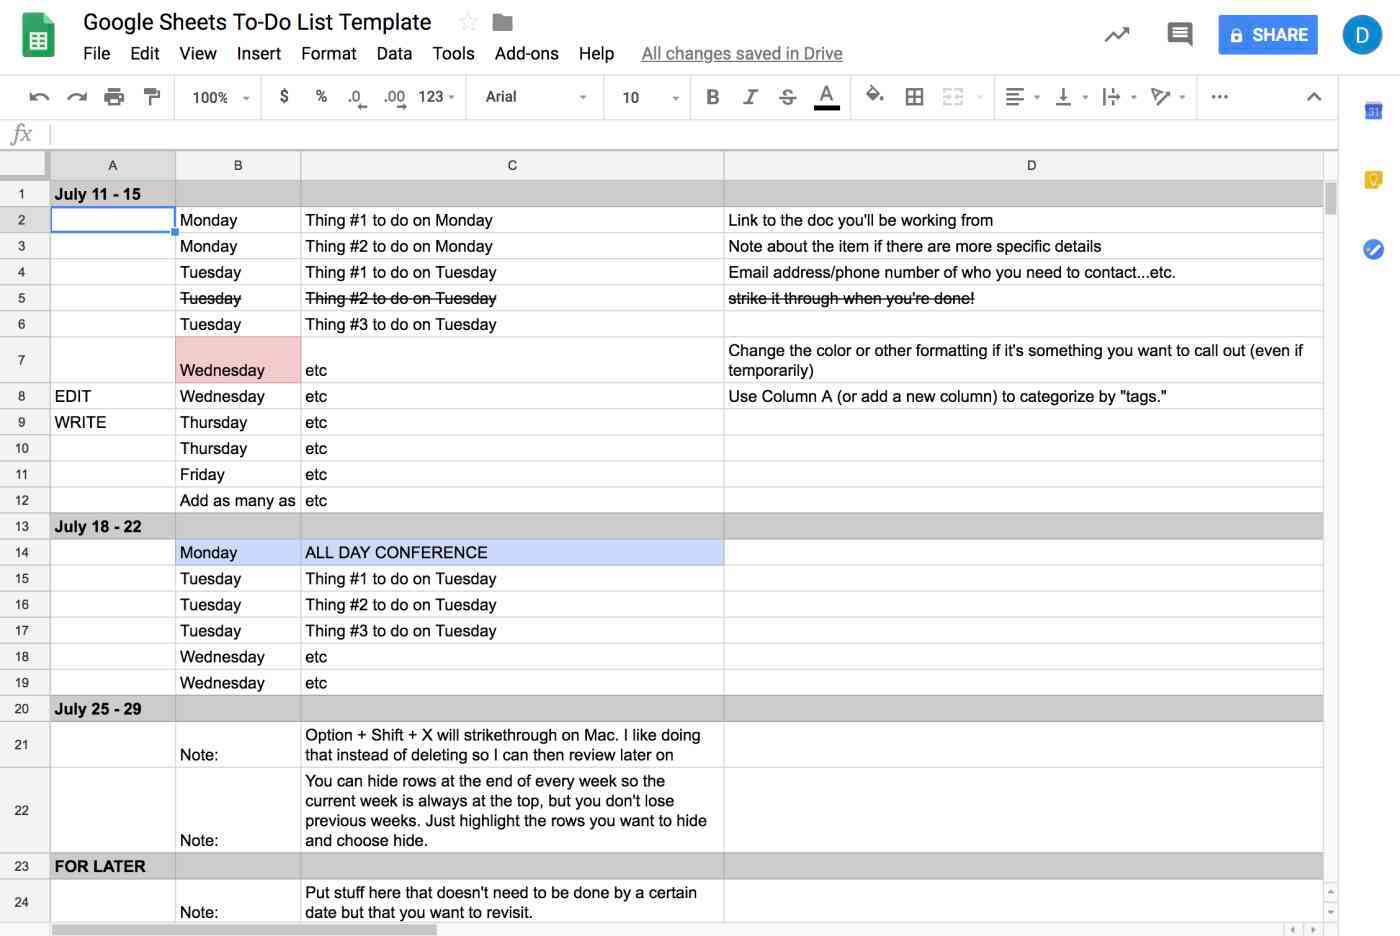
Task: Open the Insert menu
Action: [x=259, y=53]
